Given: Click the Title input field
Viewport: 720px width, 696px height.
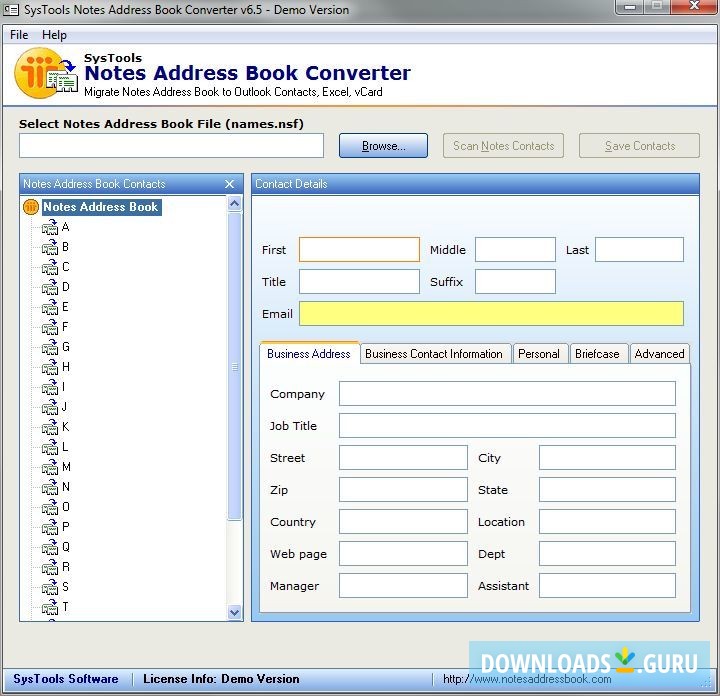Looking at the screenshot, I should (359, 281).
